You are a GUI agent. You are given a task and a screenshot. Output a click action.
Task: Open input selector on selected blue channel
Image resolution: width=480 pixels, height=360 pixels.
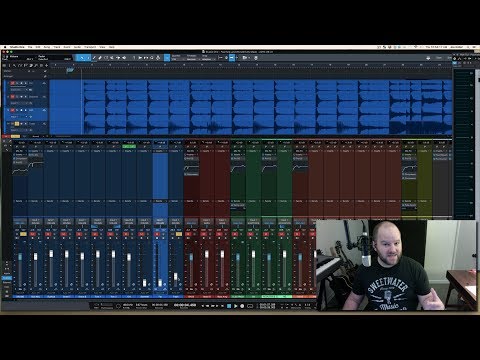pyautogui.click(x=160, y=221)
